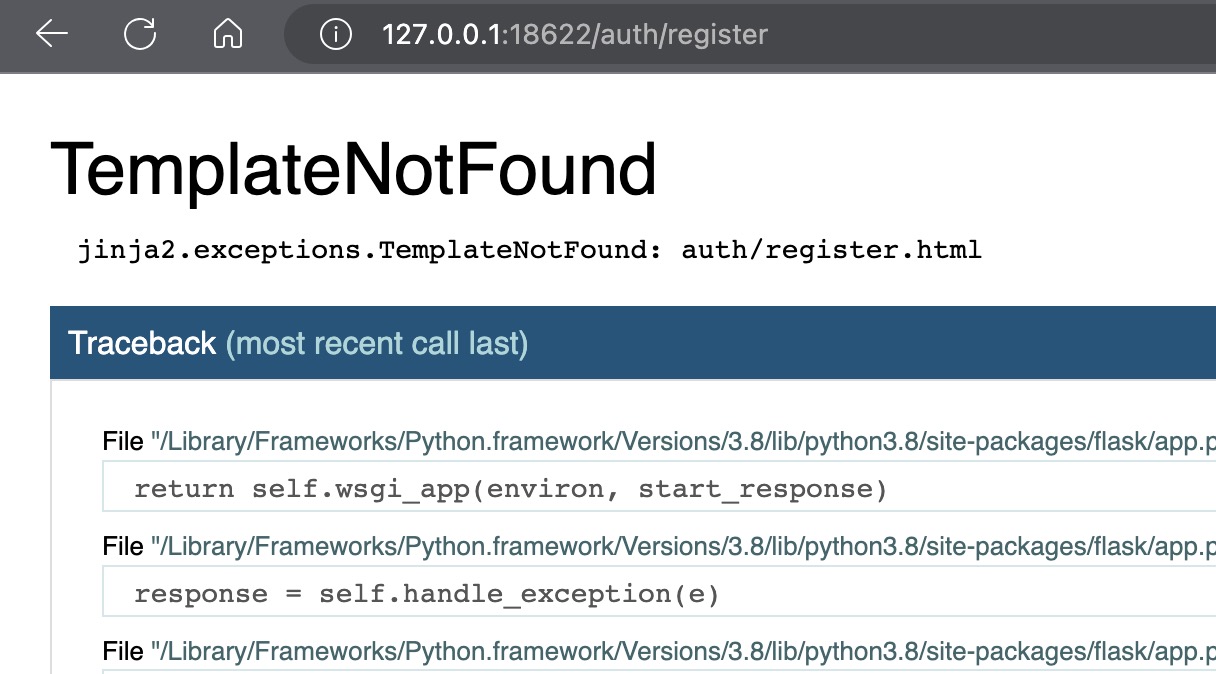
Task: Open the browser home page icon
Action: tap(229, 34)
